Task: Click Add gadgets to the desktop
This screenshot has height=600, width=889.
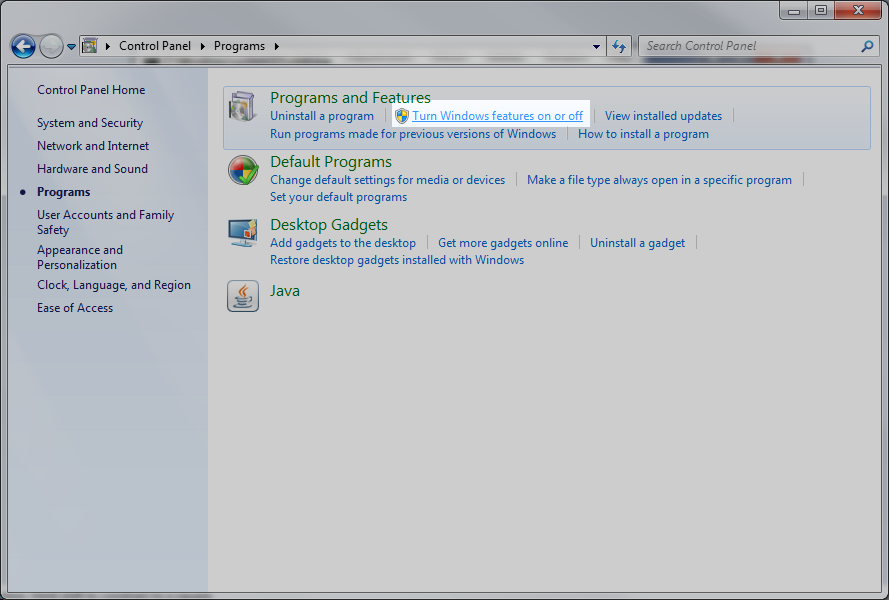Action: [343, 243]
